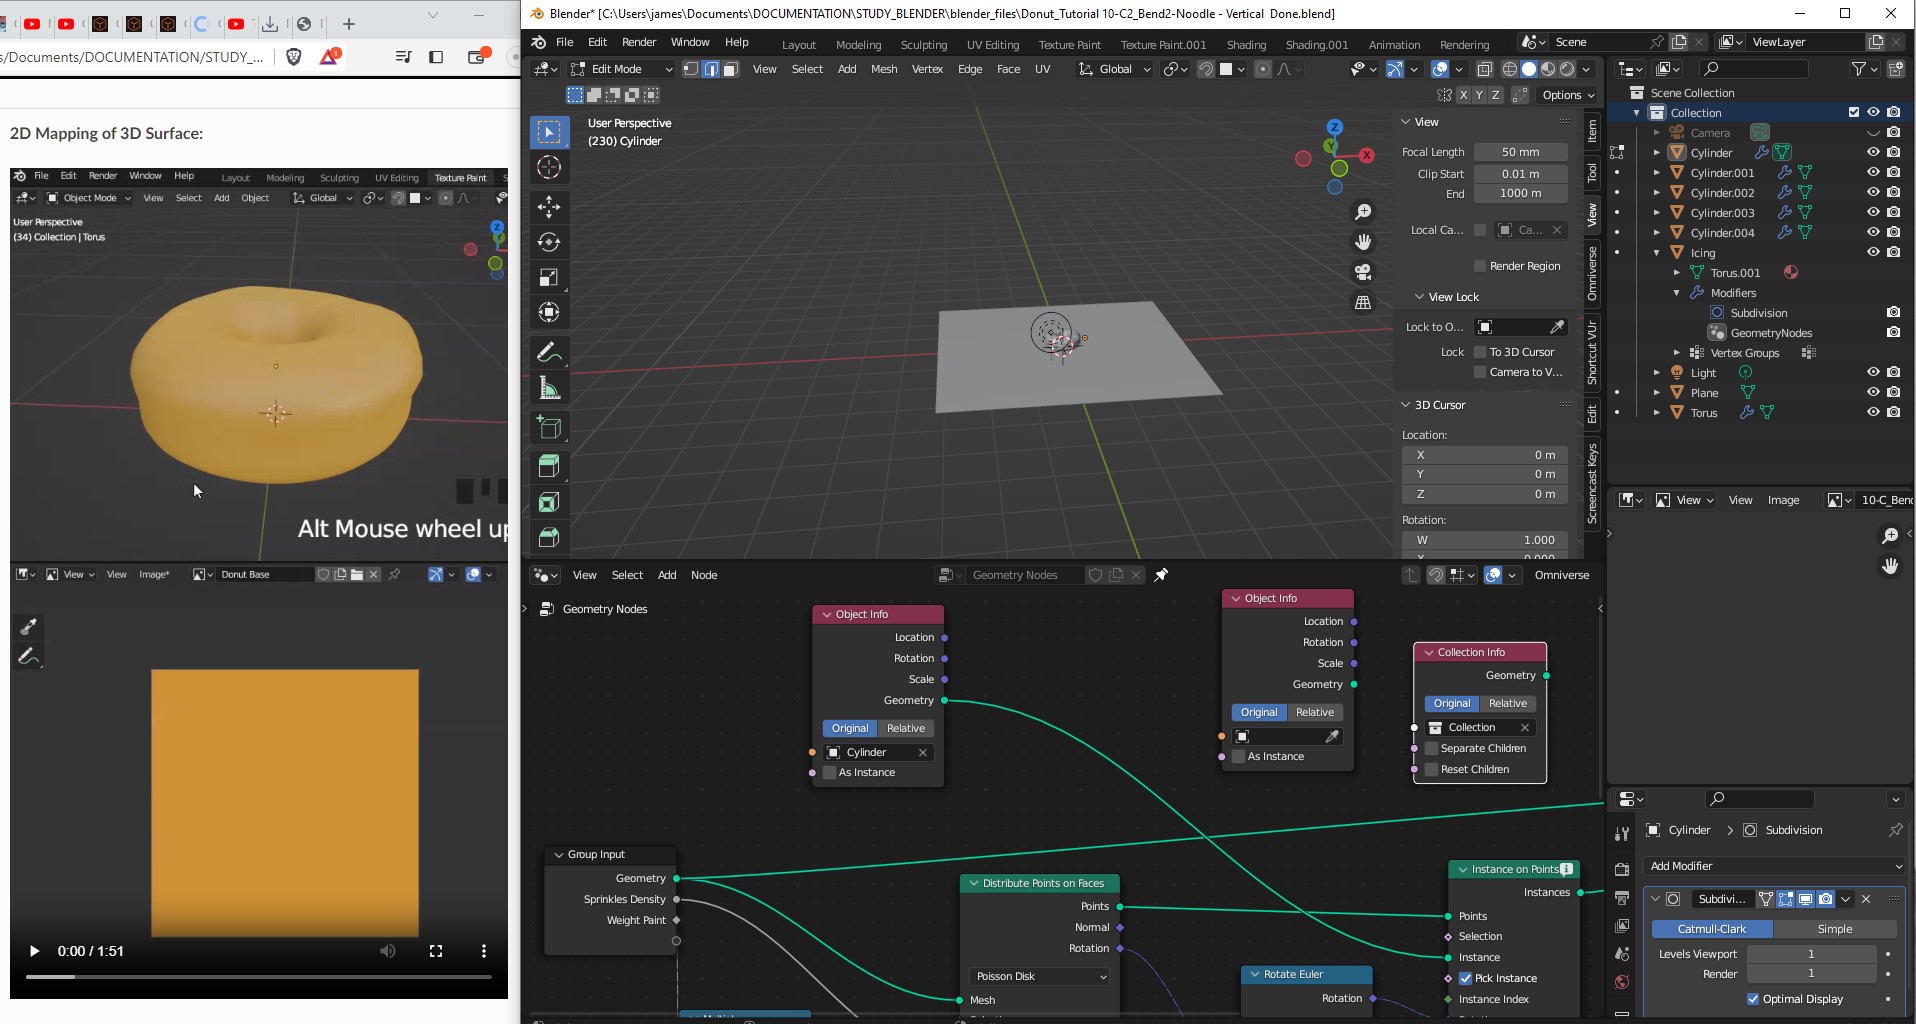Click the Clip Start 0.01 m field
This screenshot has width=1916, height=1024.
click(1520, 173)
